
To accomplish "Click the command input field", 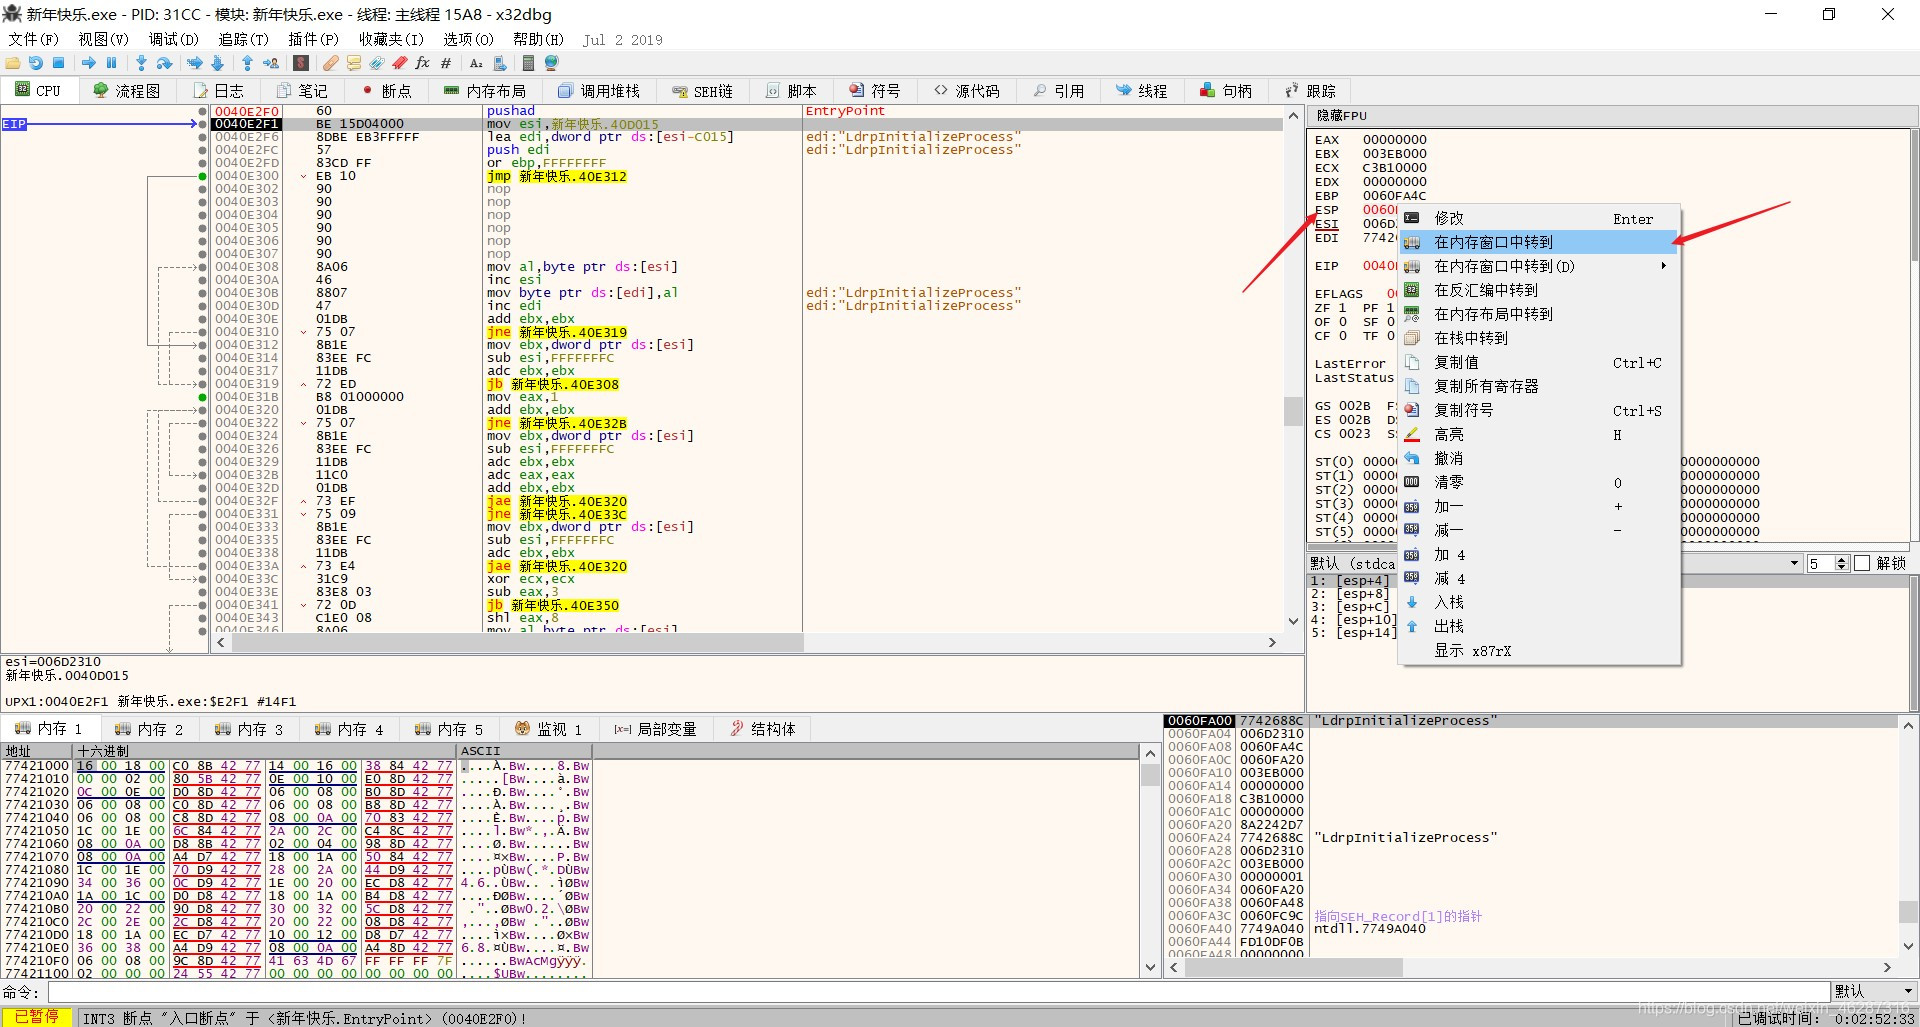I will tap(938, 992).
